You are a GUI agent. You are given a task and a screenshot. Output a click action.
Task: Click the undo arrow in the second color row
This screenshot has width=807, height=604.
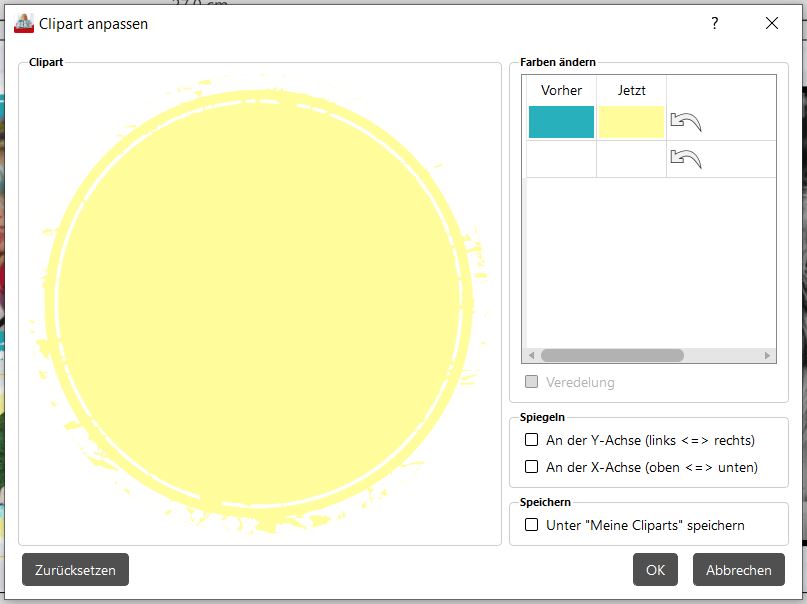point(685,158)
